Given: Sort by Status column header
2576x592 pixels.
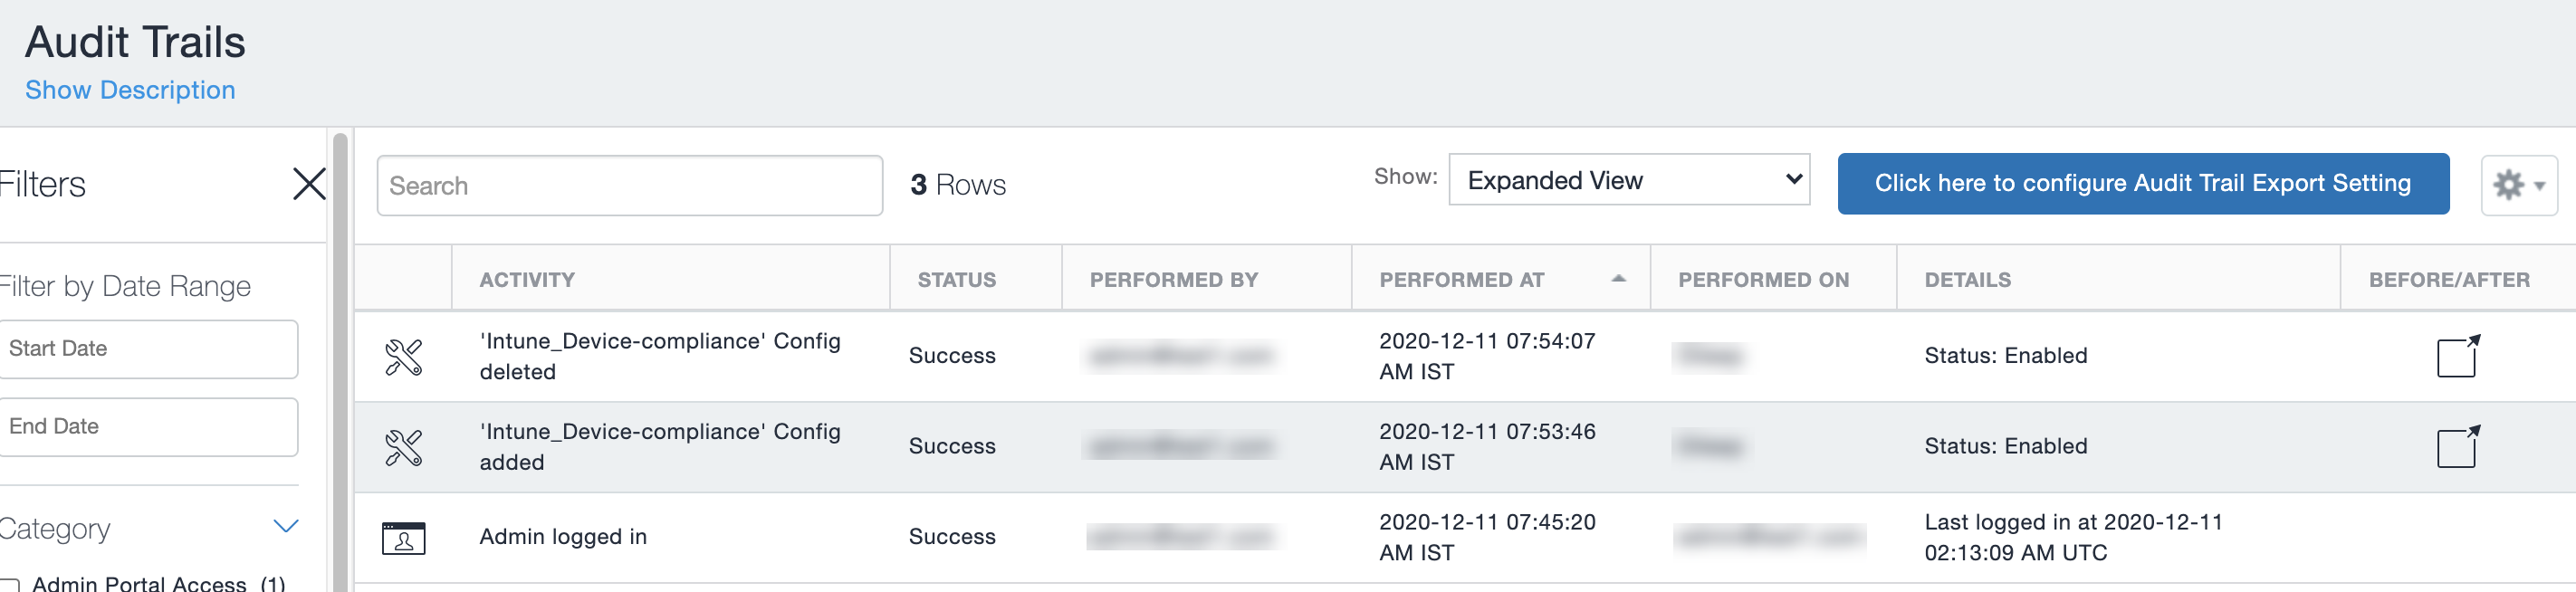Looking at the screenshot, I should (956, 280).
